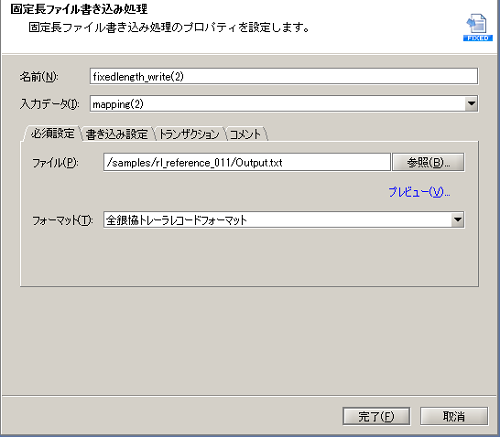Click the ファイル(P) label
This screenshot has width=500, height=437.
(x=55, y=163)
